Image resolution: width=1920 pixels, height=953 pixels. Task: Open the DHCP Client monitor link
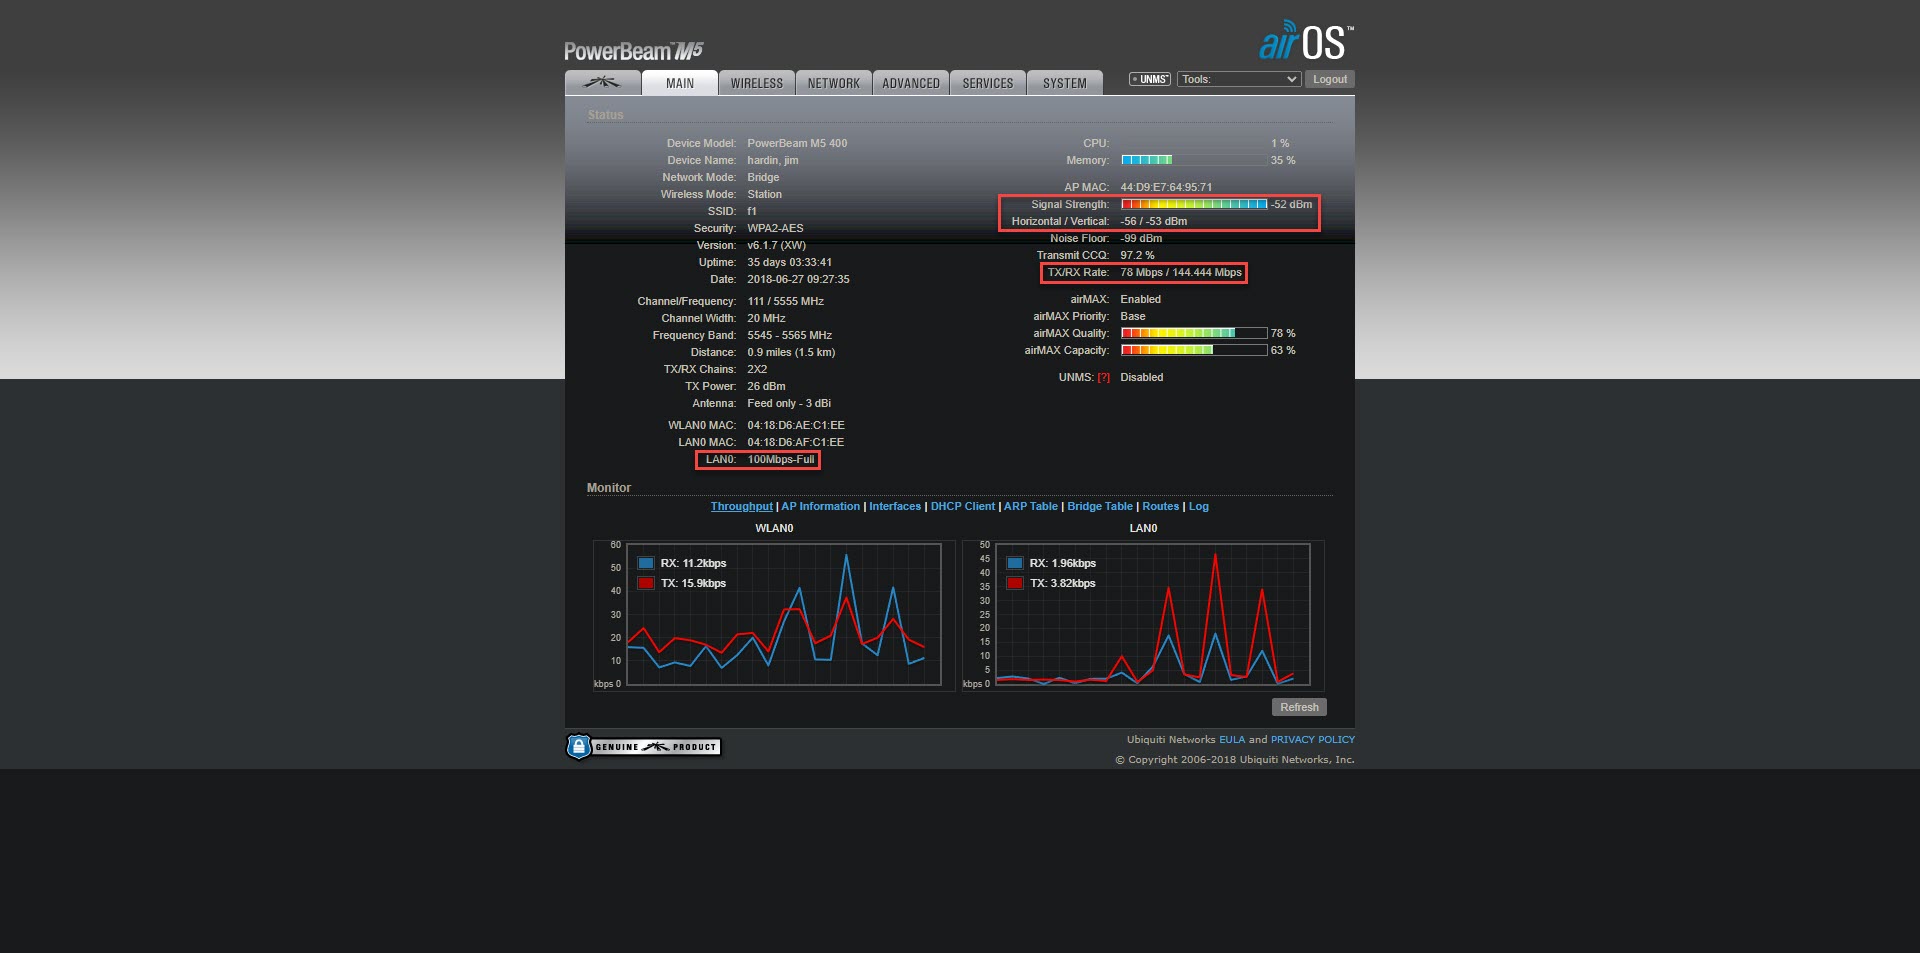[962, 507]
